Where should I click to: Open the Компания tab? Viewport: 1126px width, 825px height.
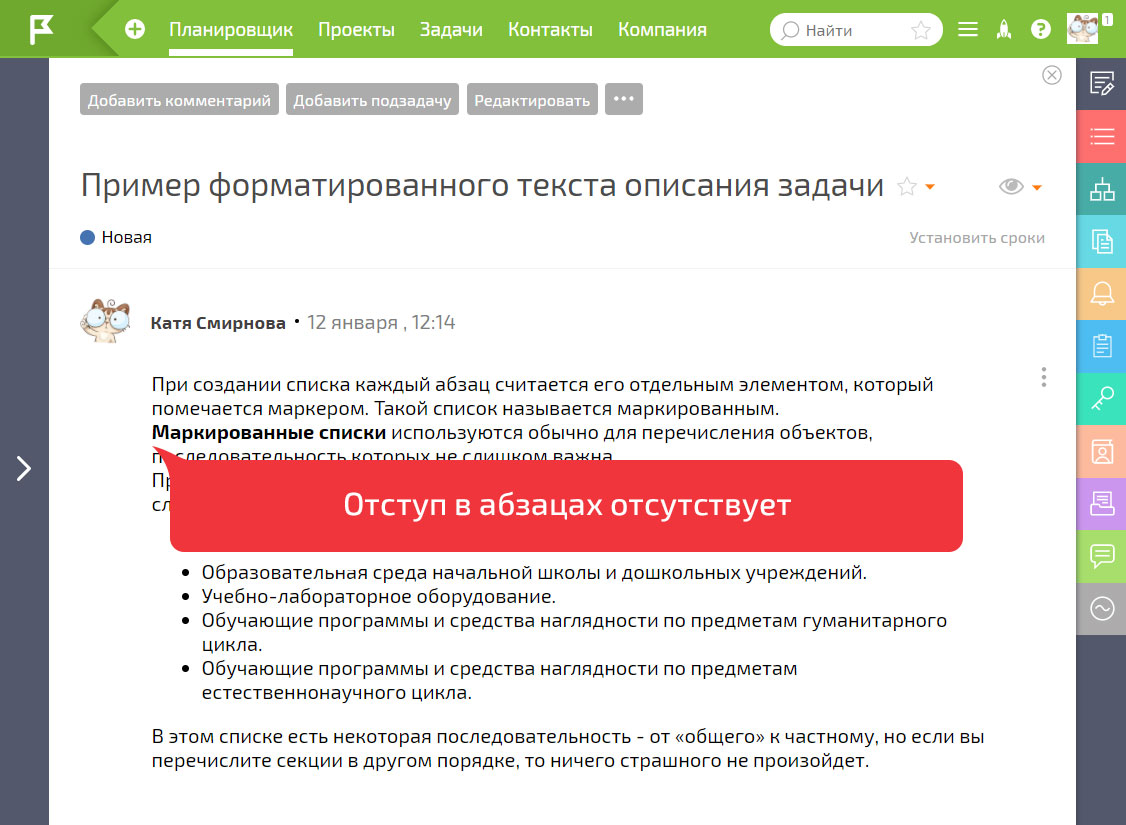(x=662, y=29)
